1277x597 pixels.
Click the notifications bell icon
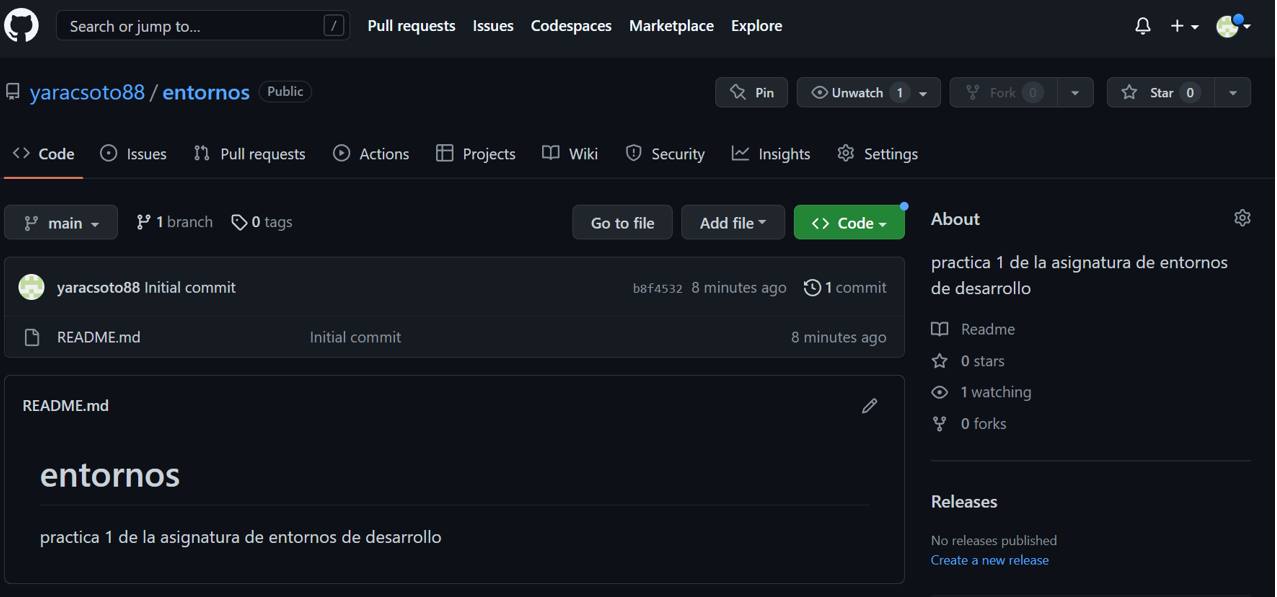coord(1142,25)
